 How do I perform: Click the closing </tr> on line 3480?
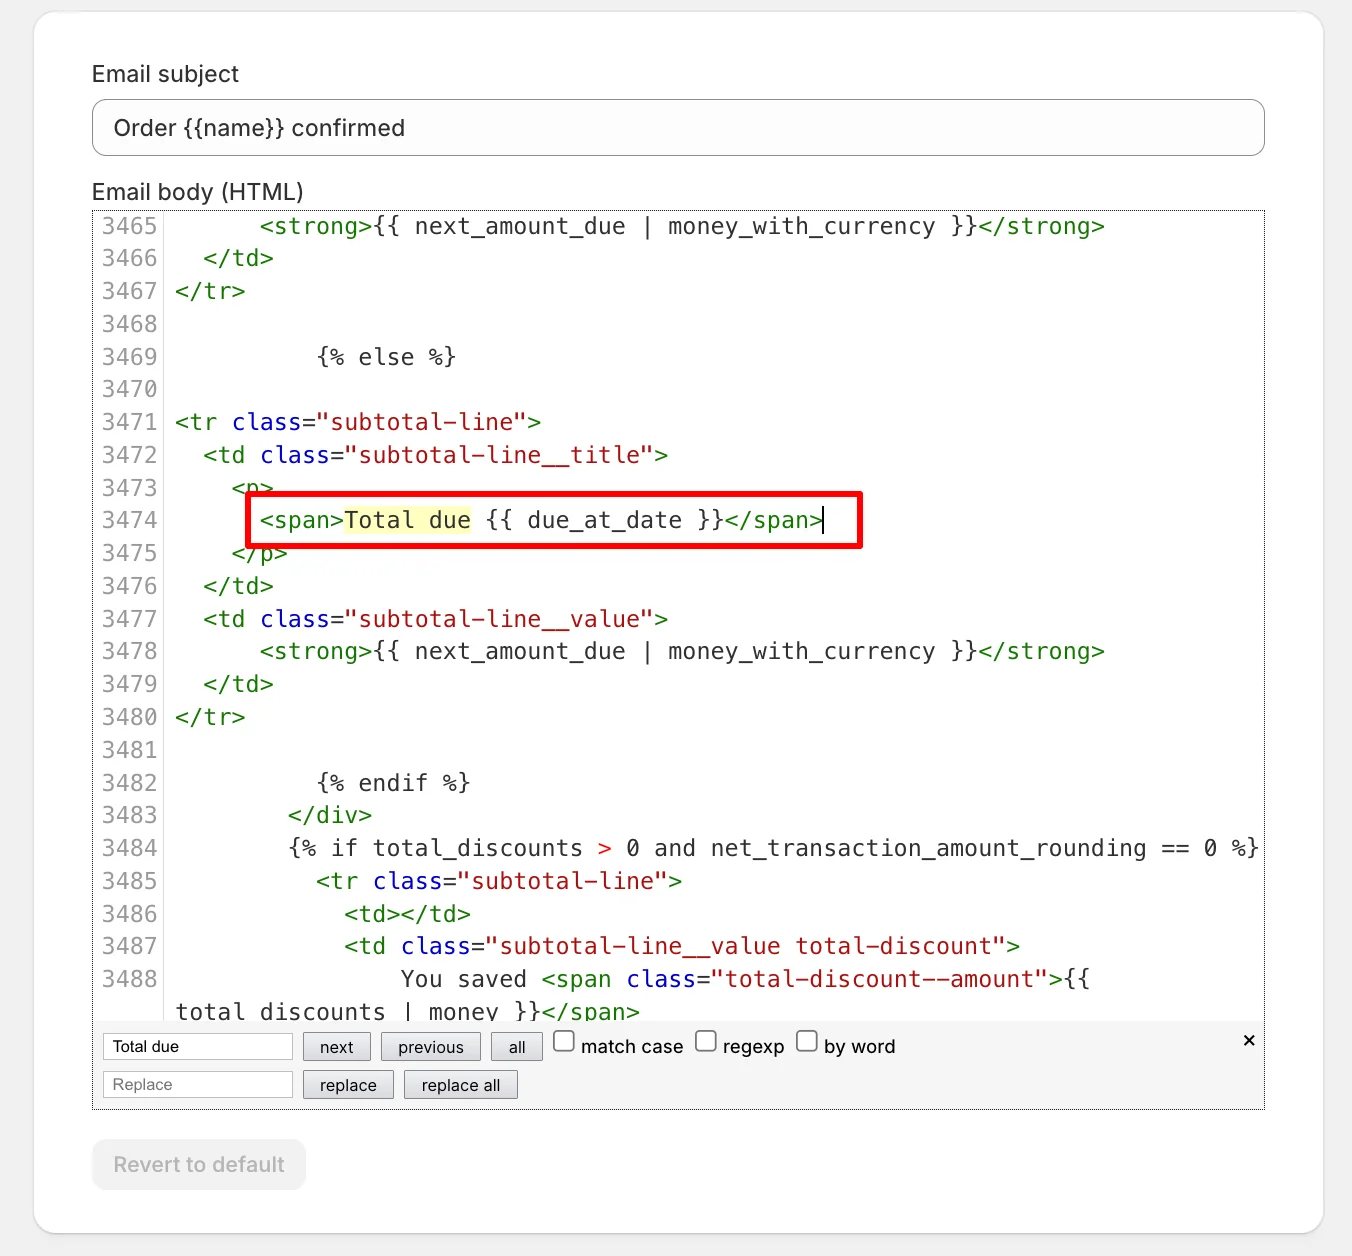tap(210, 717)
